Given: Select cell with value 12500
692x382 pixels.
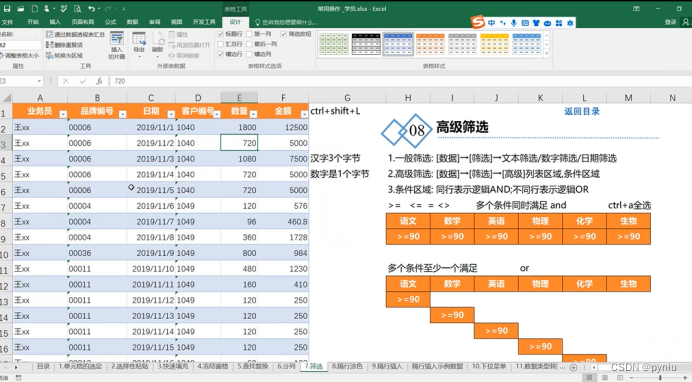Looking at the screenshot, I should [x=283, y=127].
